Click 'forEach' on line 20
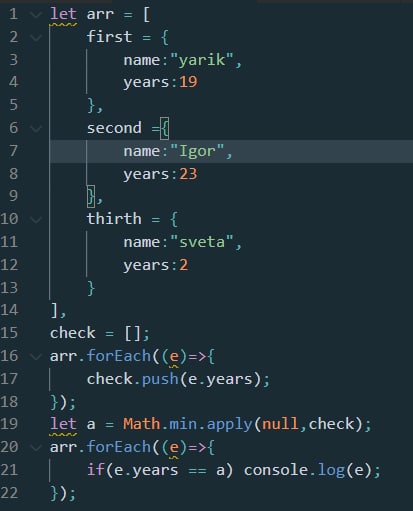 [x=119, y=447]
